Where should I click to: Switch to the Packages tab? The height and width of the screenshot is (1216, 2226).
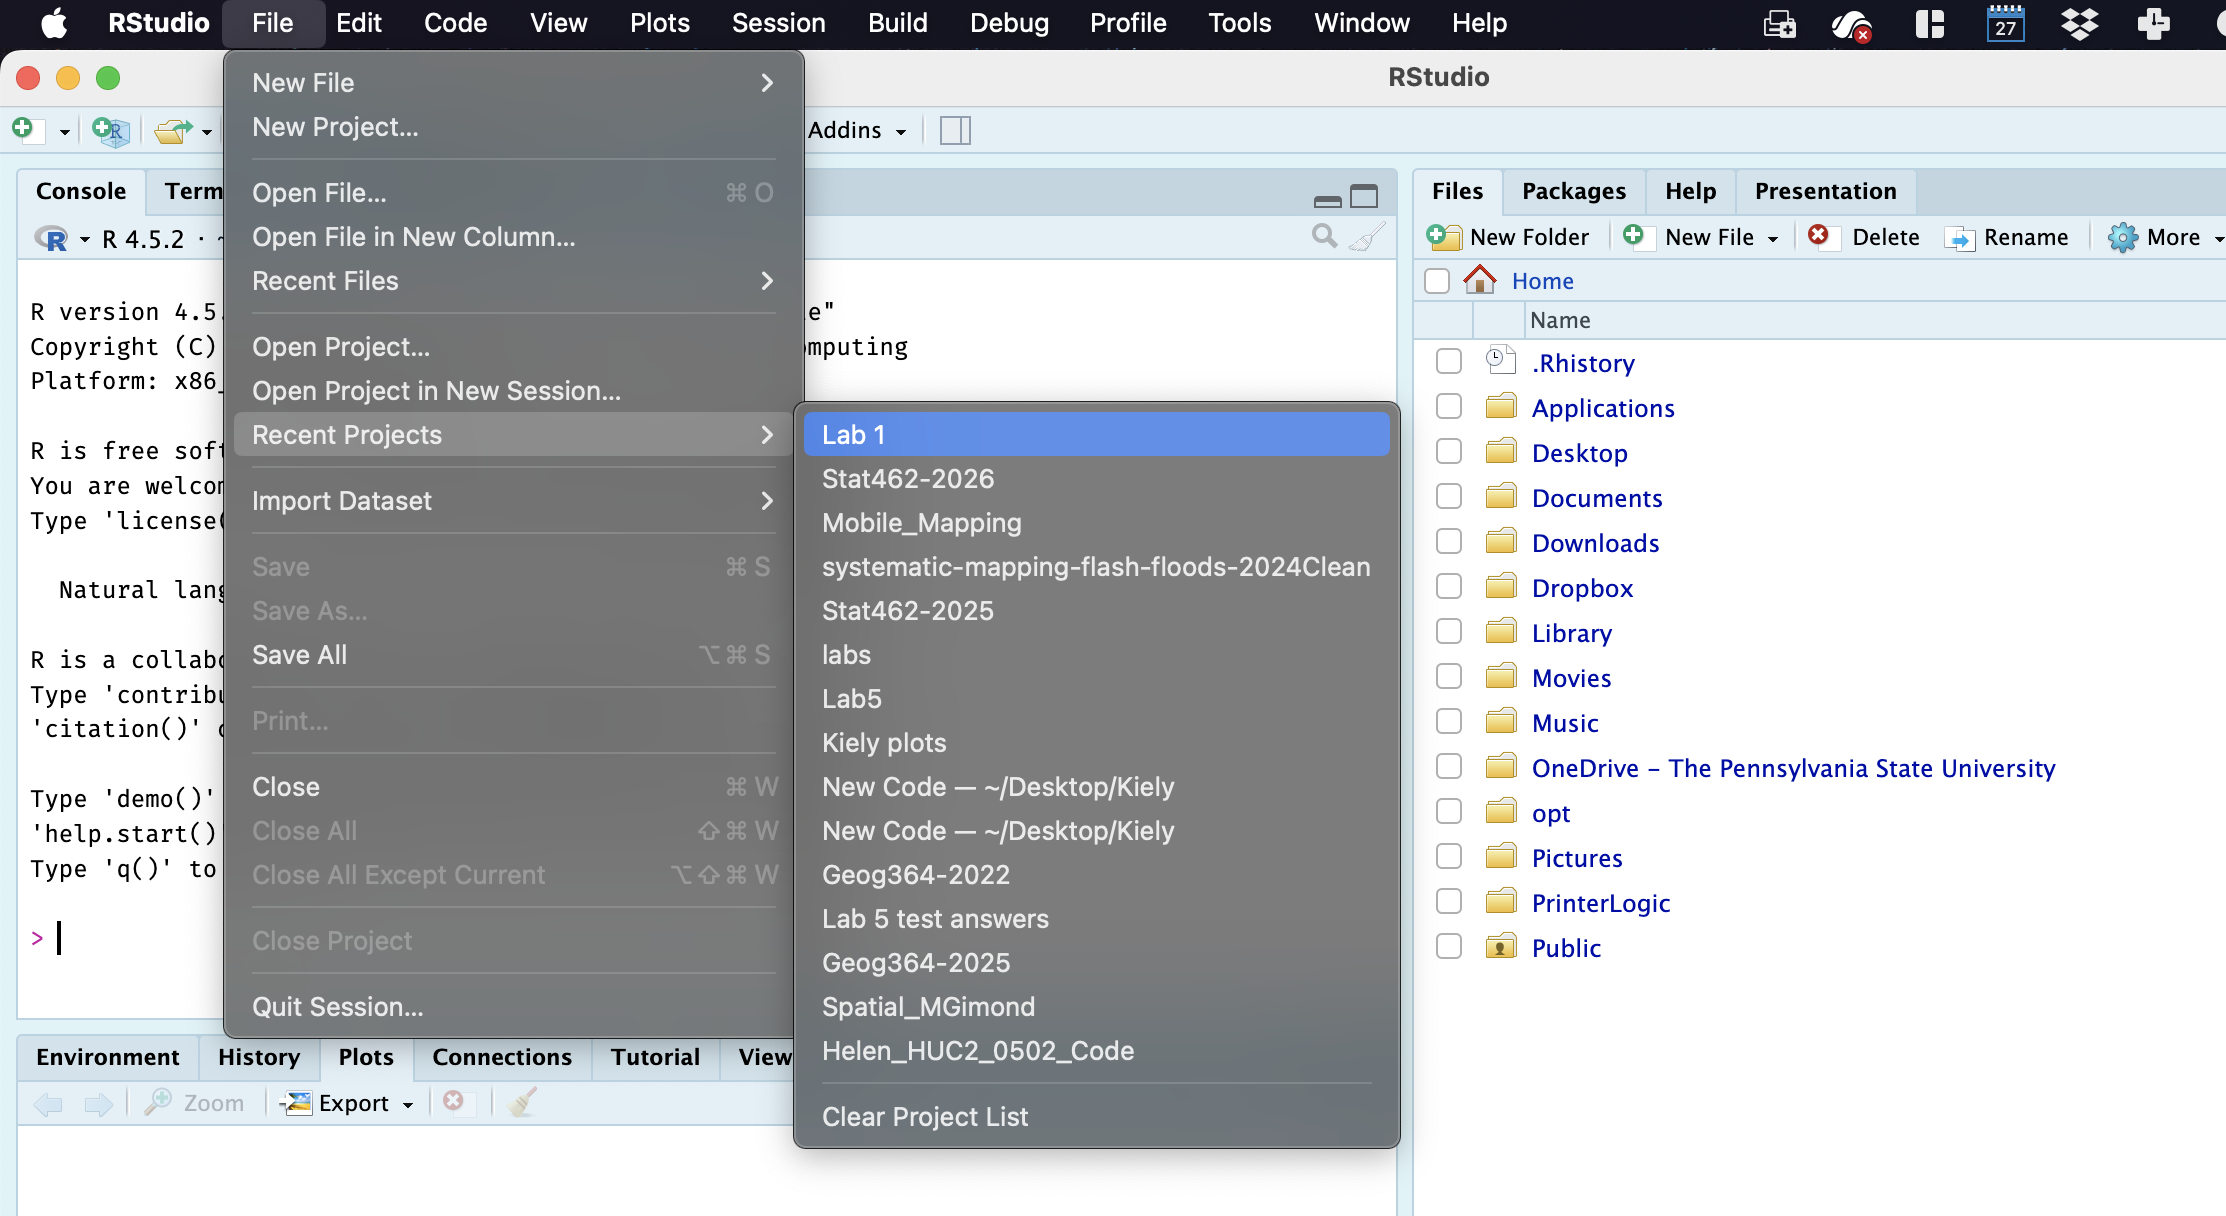[x=1573, y=191]
